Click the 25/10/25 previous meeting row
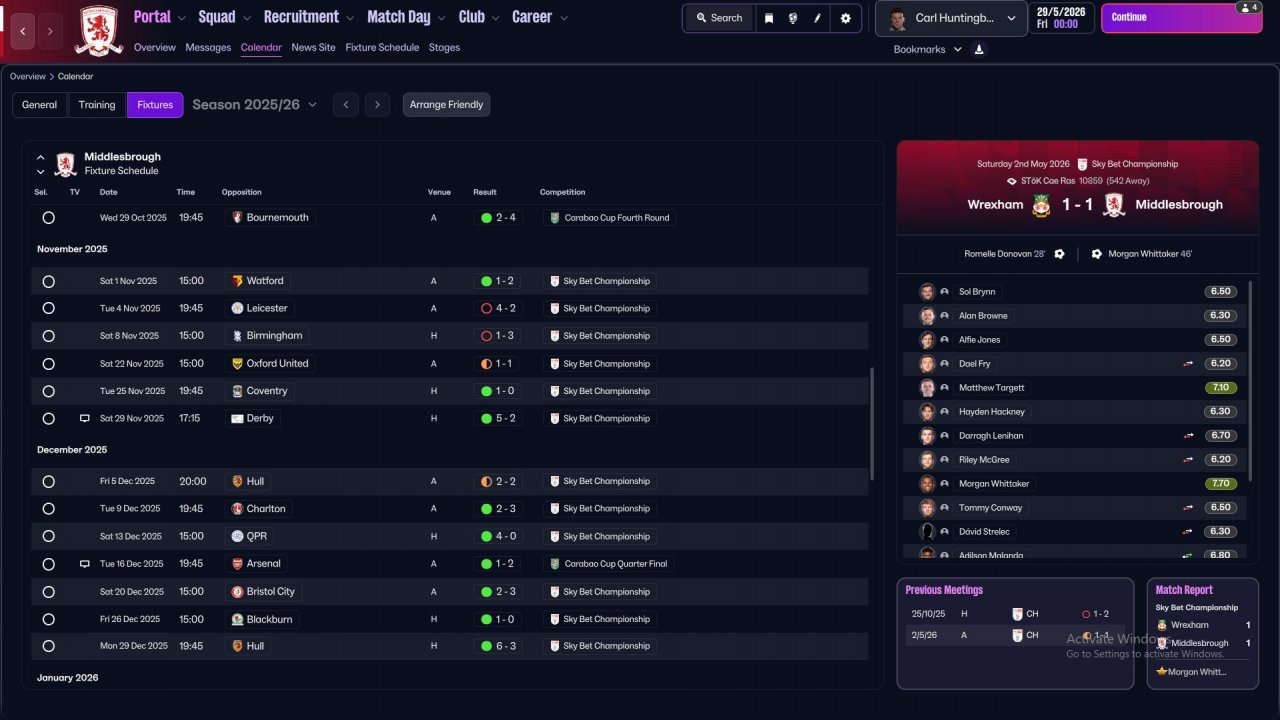Viewport: 1280px width, 720px height. click(x=1015, y=614)
